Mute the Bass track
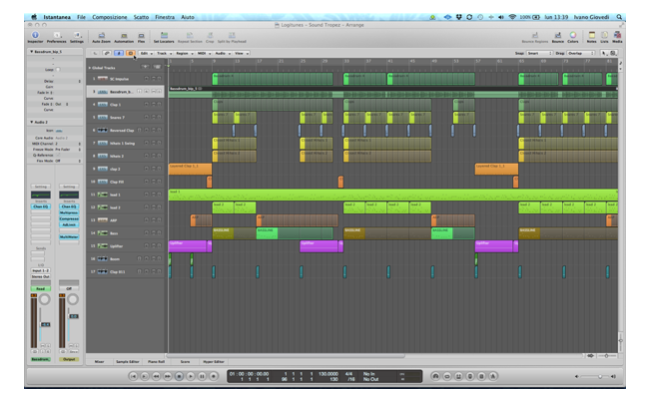Image resolution: width=657 pixels, height=403 pixels. tap(153, 233)
